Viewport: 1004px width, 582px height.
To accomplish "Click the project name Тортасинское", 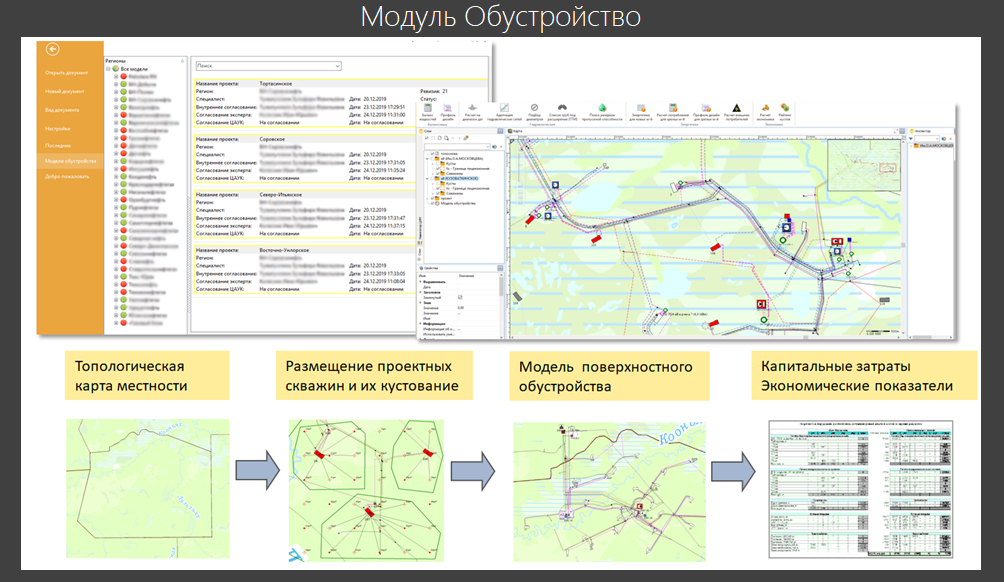I will coord(275,83).
